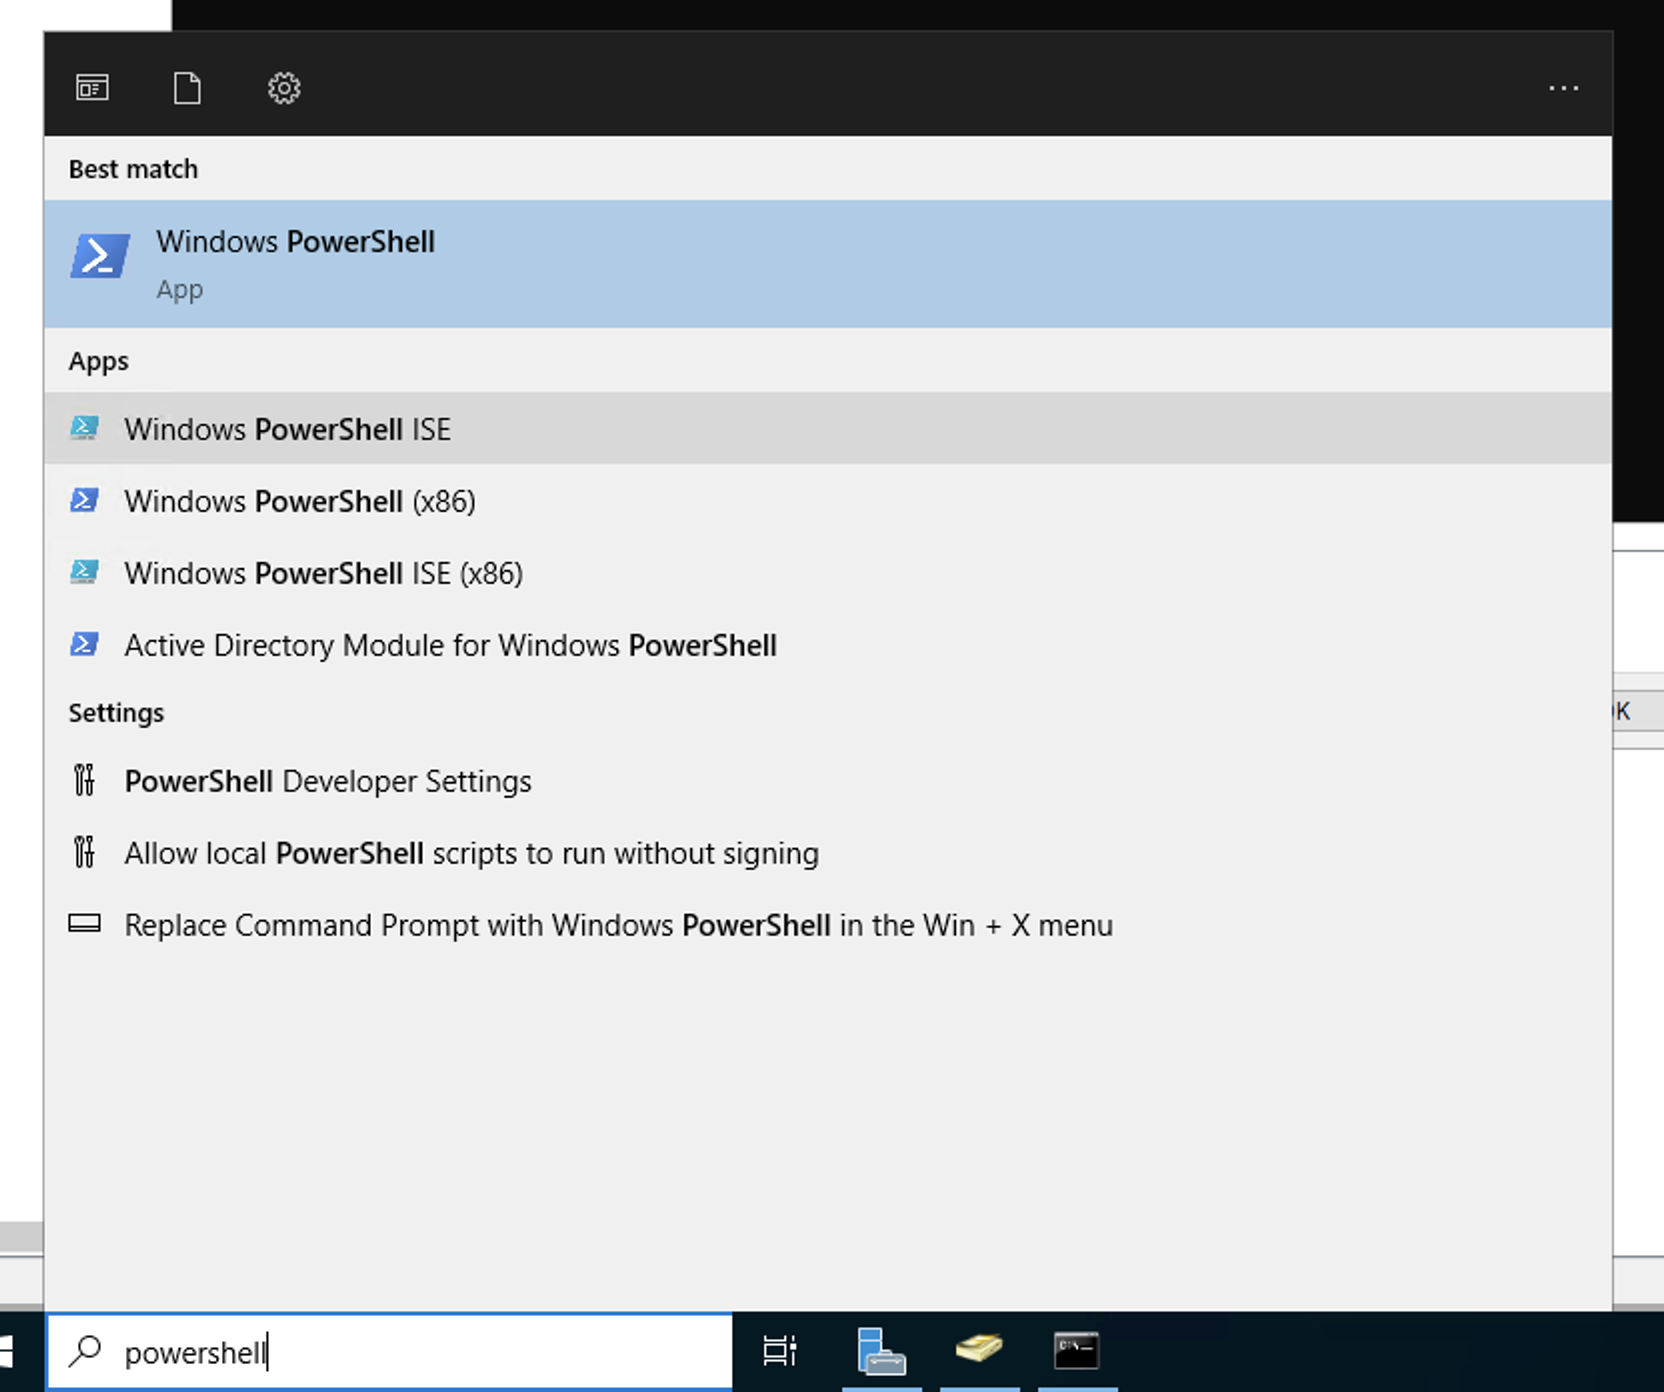Click the large Windows PowerShell app icon
1664x1392 pixels.
click(100, 256)
